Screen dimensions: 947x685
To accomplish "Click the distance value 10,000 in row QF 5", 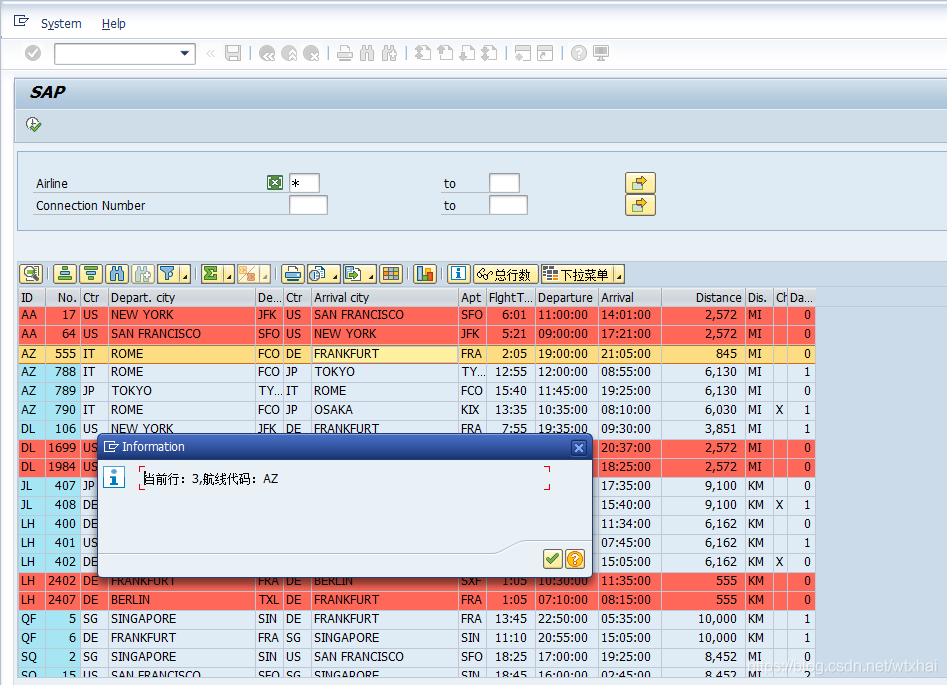I will pos(704,619).
